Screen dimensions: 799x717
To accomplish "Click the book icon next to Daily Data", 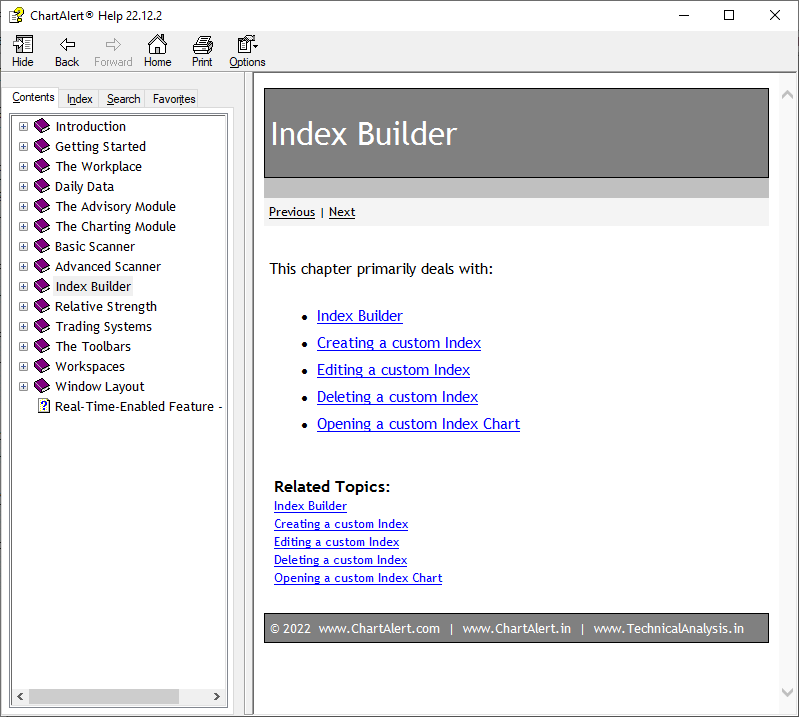I will point(41,186).
